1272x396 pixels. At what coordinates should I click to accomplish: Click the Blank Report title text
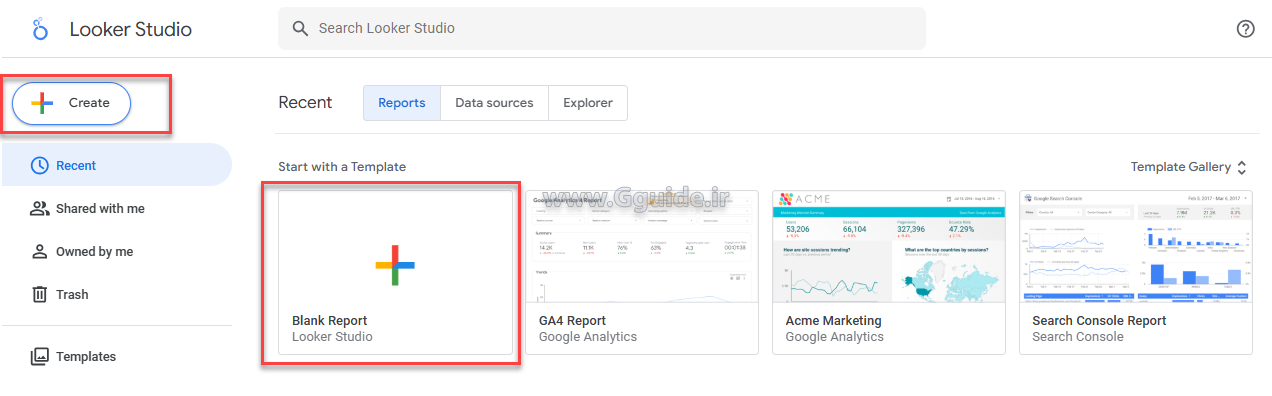329,321
